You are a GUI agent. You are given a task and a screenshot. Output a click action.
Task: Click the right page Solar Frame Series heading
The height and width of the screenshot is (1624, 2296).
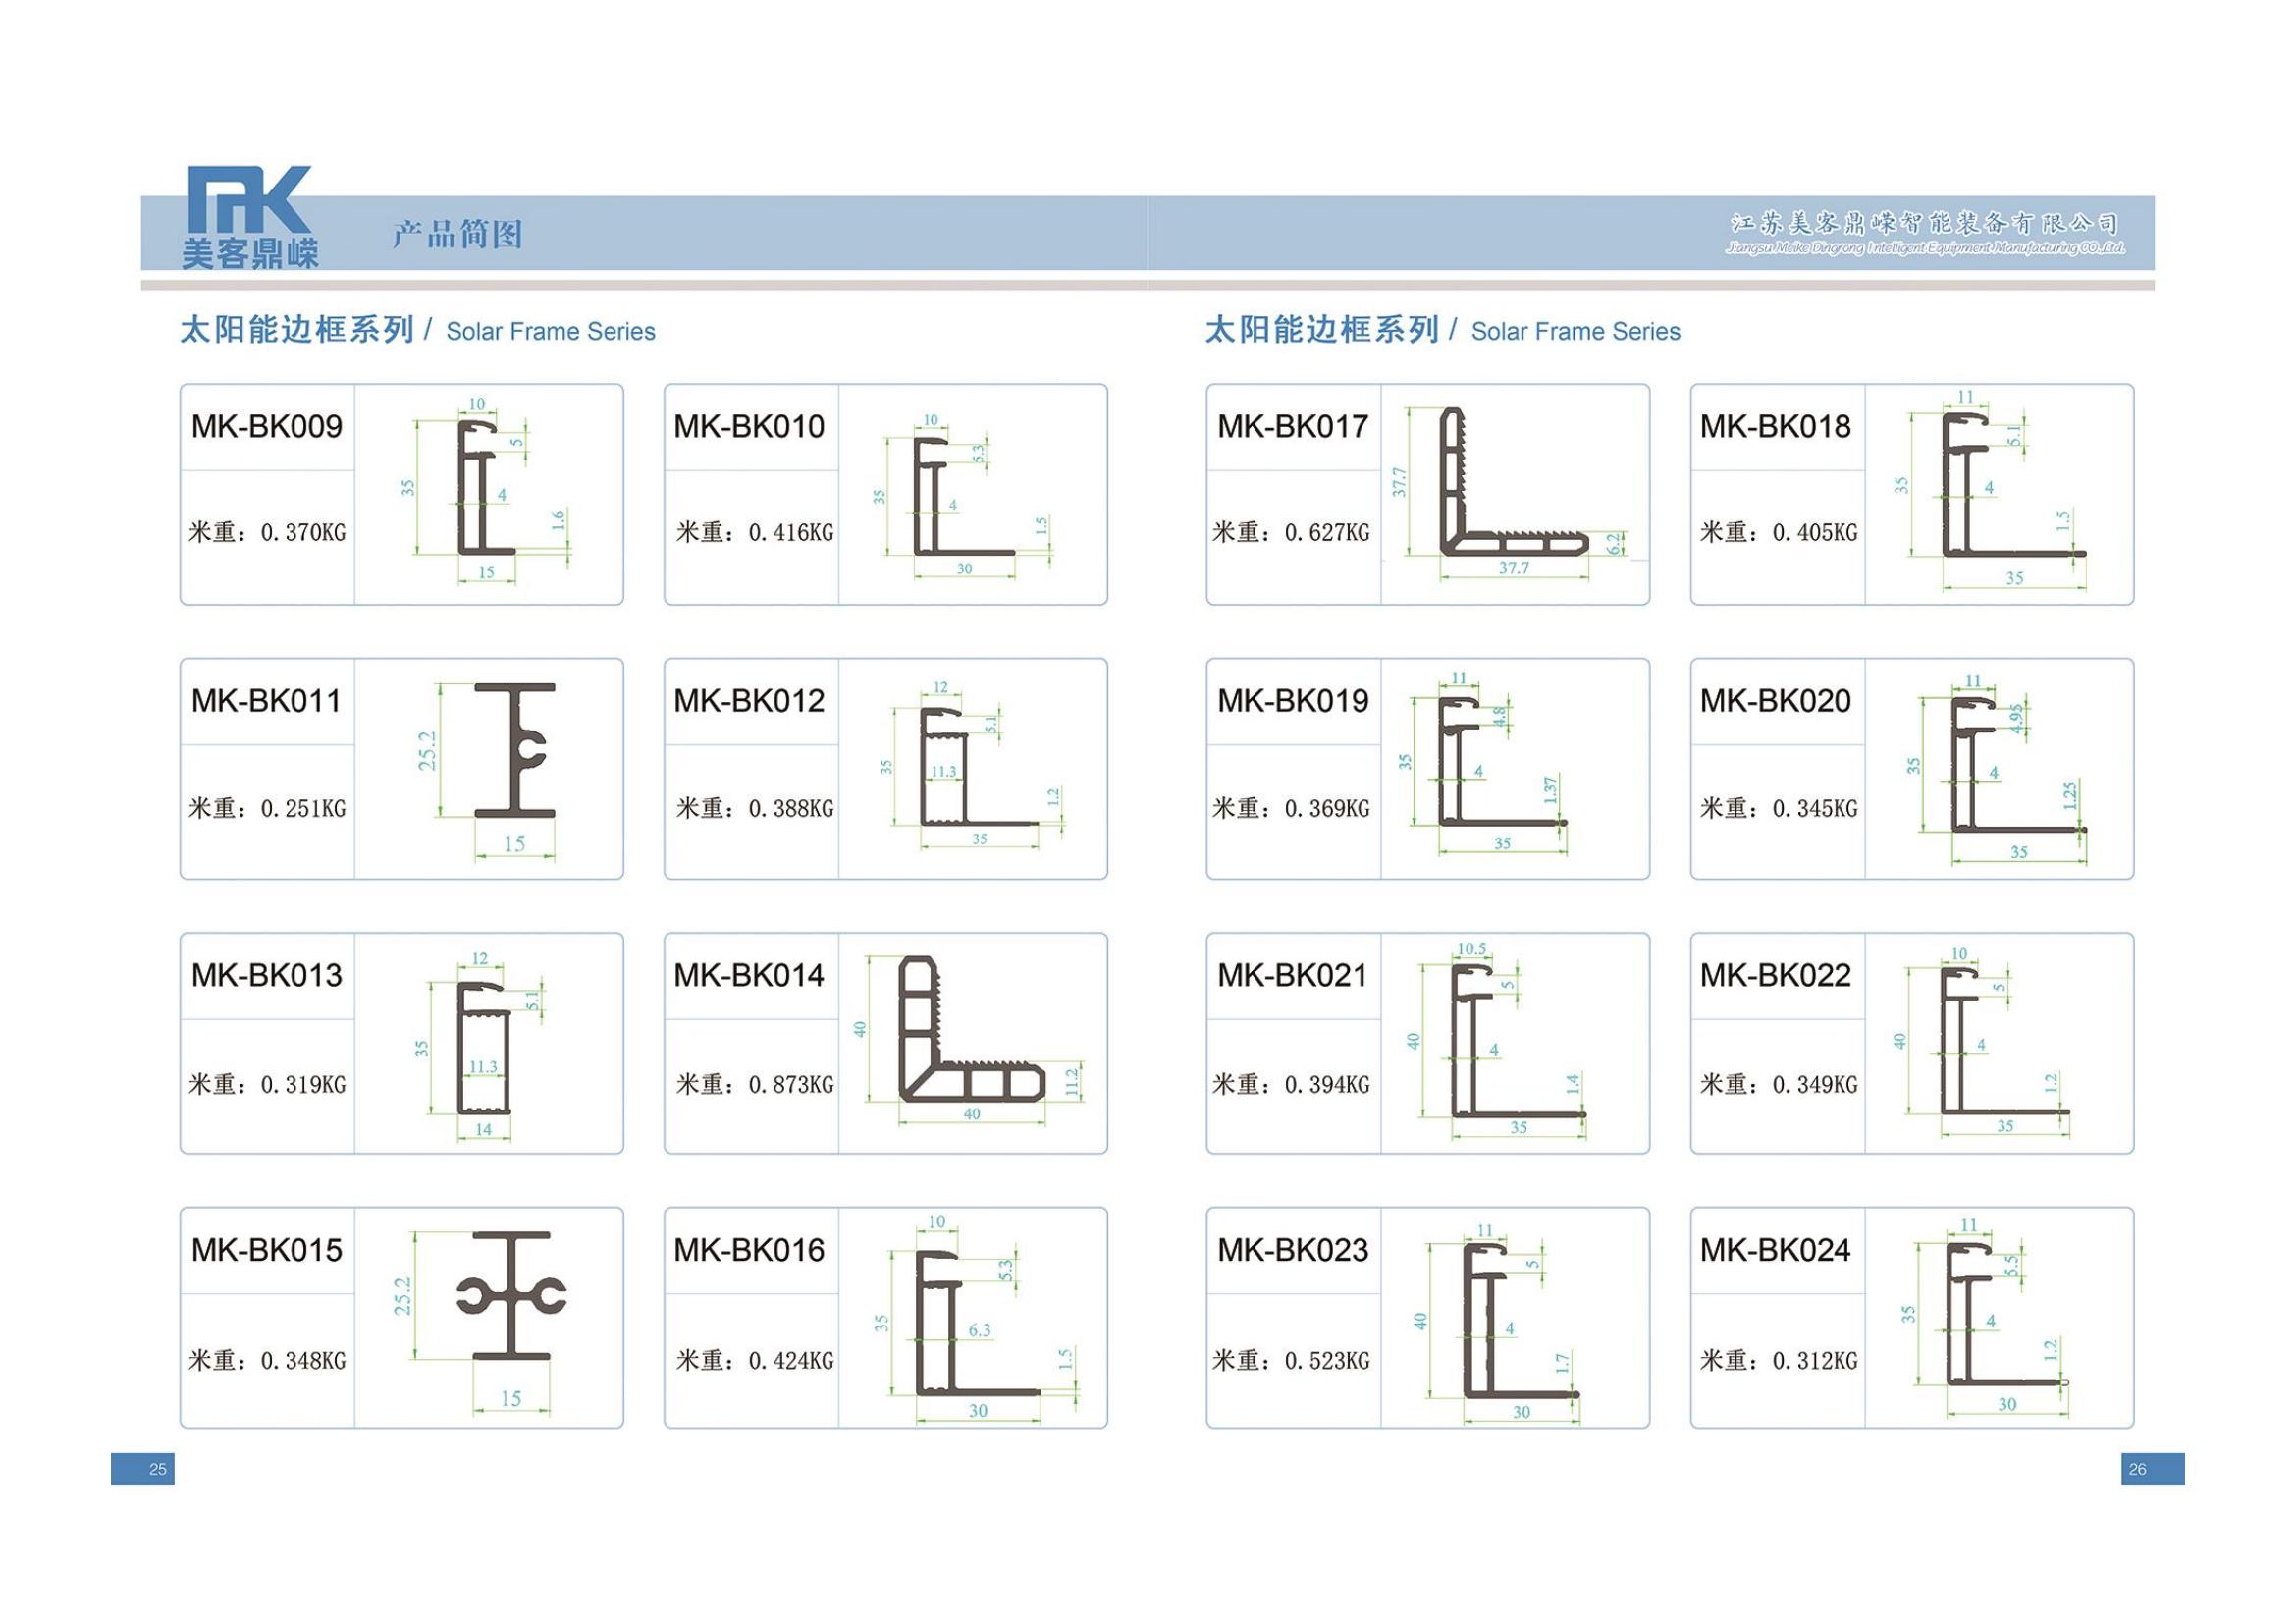click(x=1443, y=330)
